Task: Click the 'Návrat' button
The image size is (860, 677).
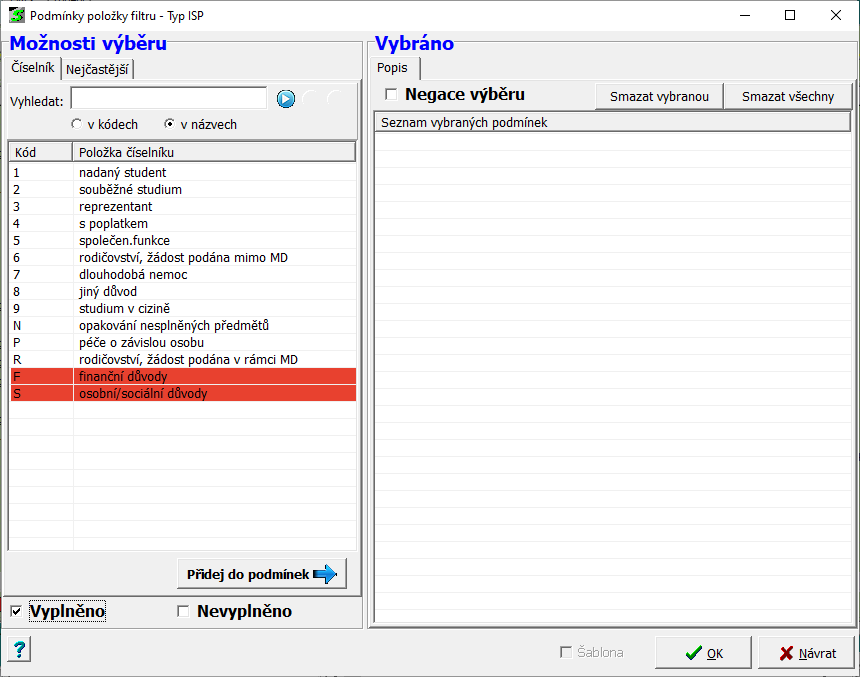Action: coord(806,653)
